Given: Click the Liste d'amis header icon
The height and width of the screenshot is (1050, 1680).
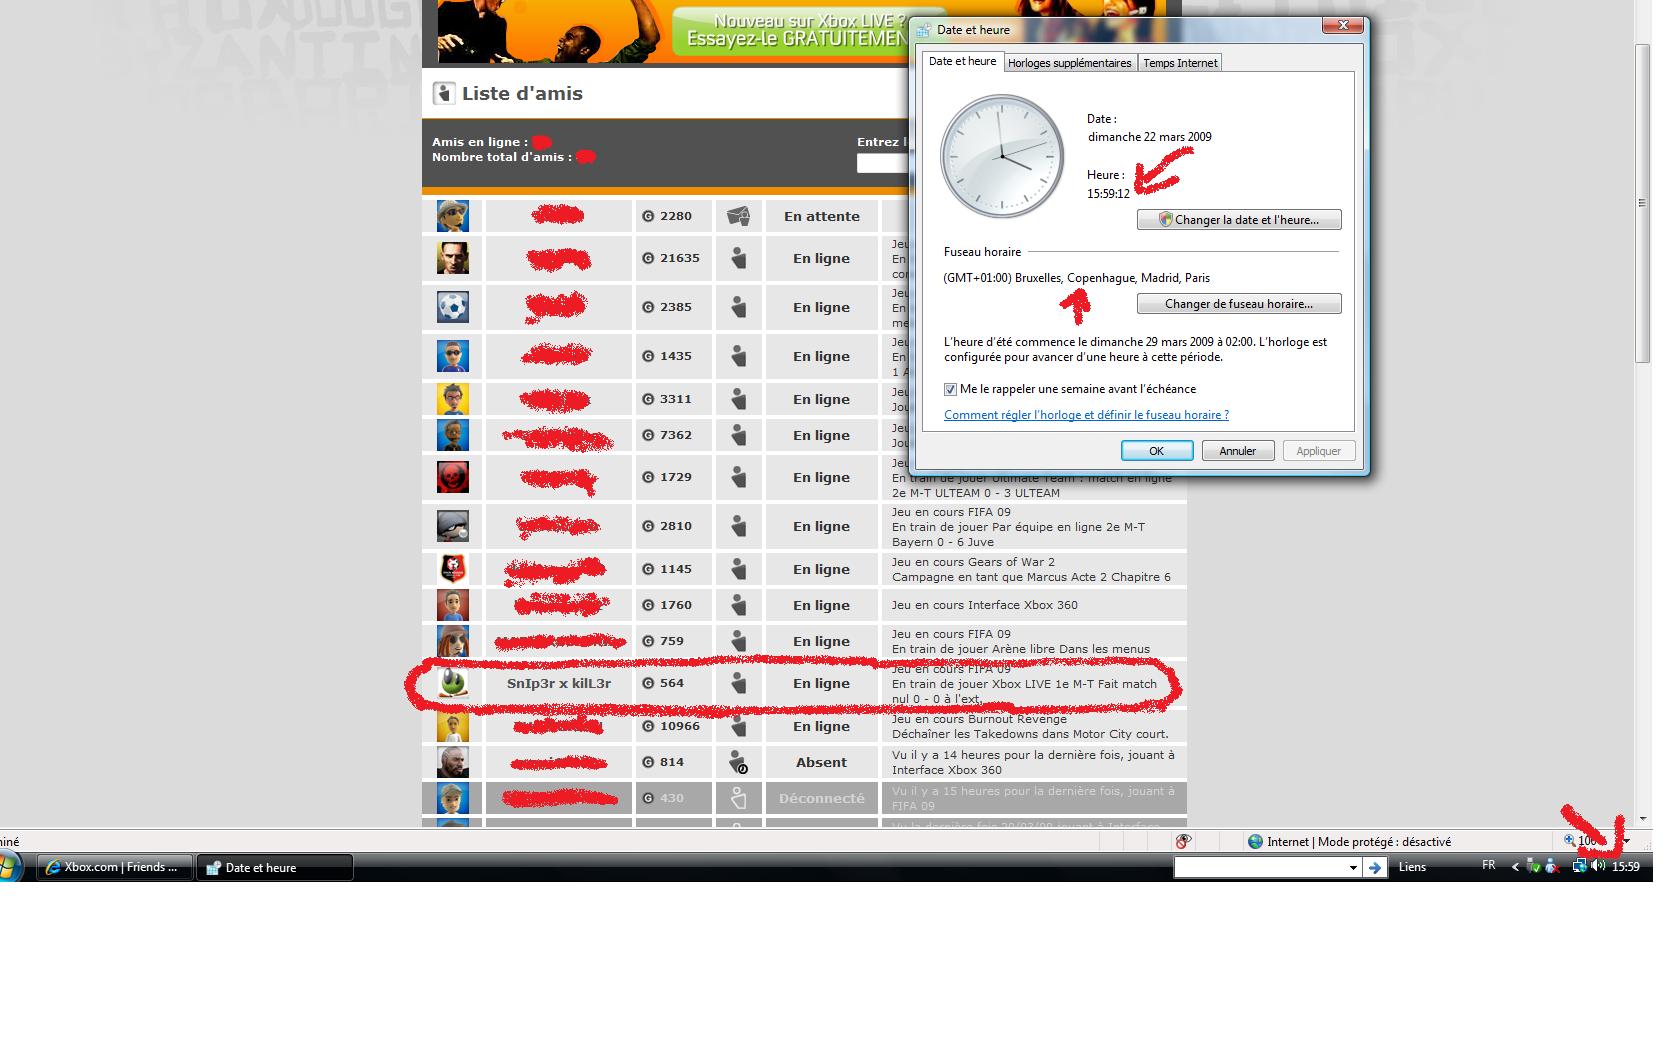Looking at the screenshot, I should [444, 93].
